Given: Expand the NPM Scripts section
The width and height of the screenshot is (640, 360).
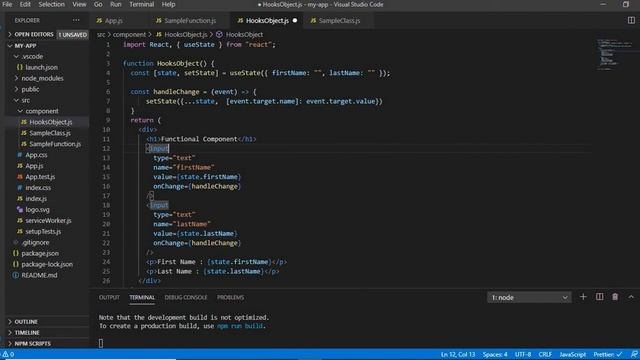Looking at the screenshot, I should pyautogui.click(x=33, y=344).
